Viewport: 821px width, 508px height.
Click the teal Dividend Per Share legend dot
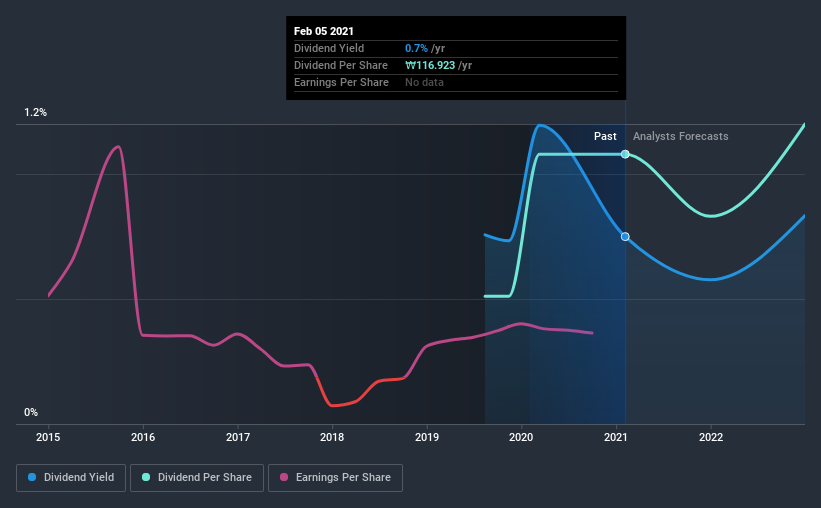tap(146, 477)
